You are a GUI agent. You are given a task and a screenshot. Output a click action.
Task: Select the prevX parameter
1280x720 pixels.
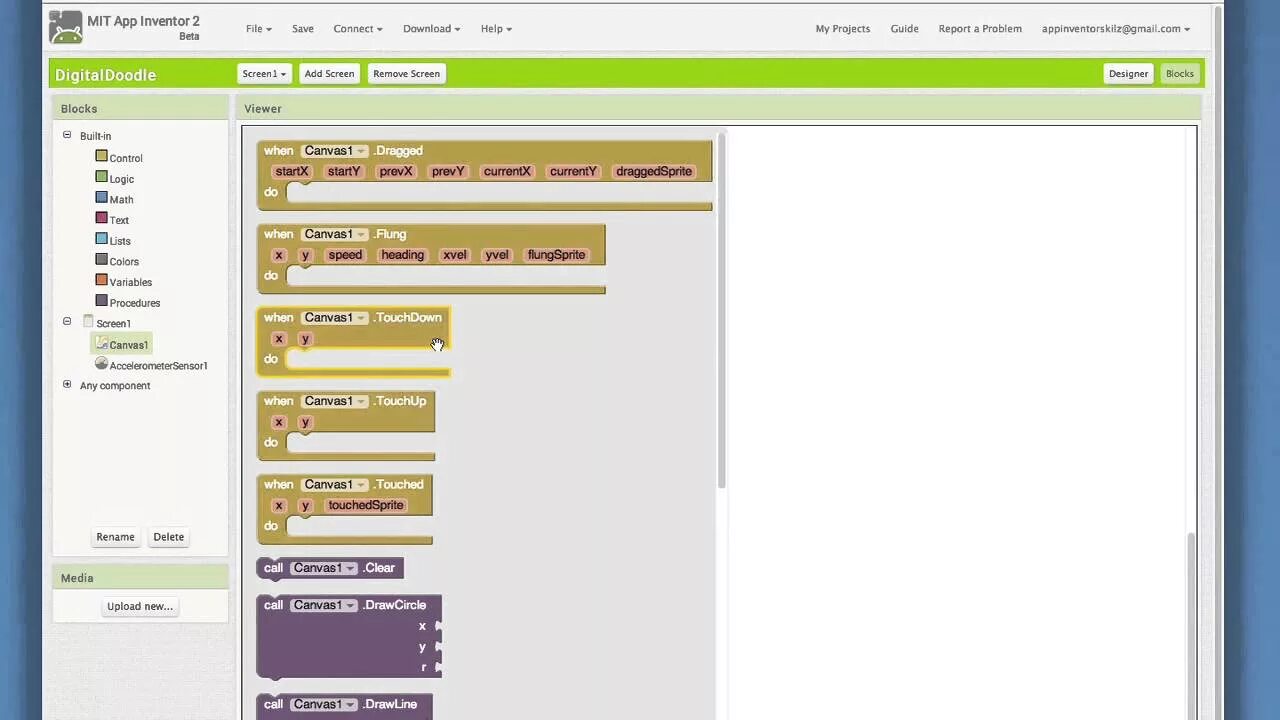click(x=396, y=171)
